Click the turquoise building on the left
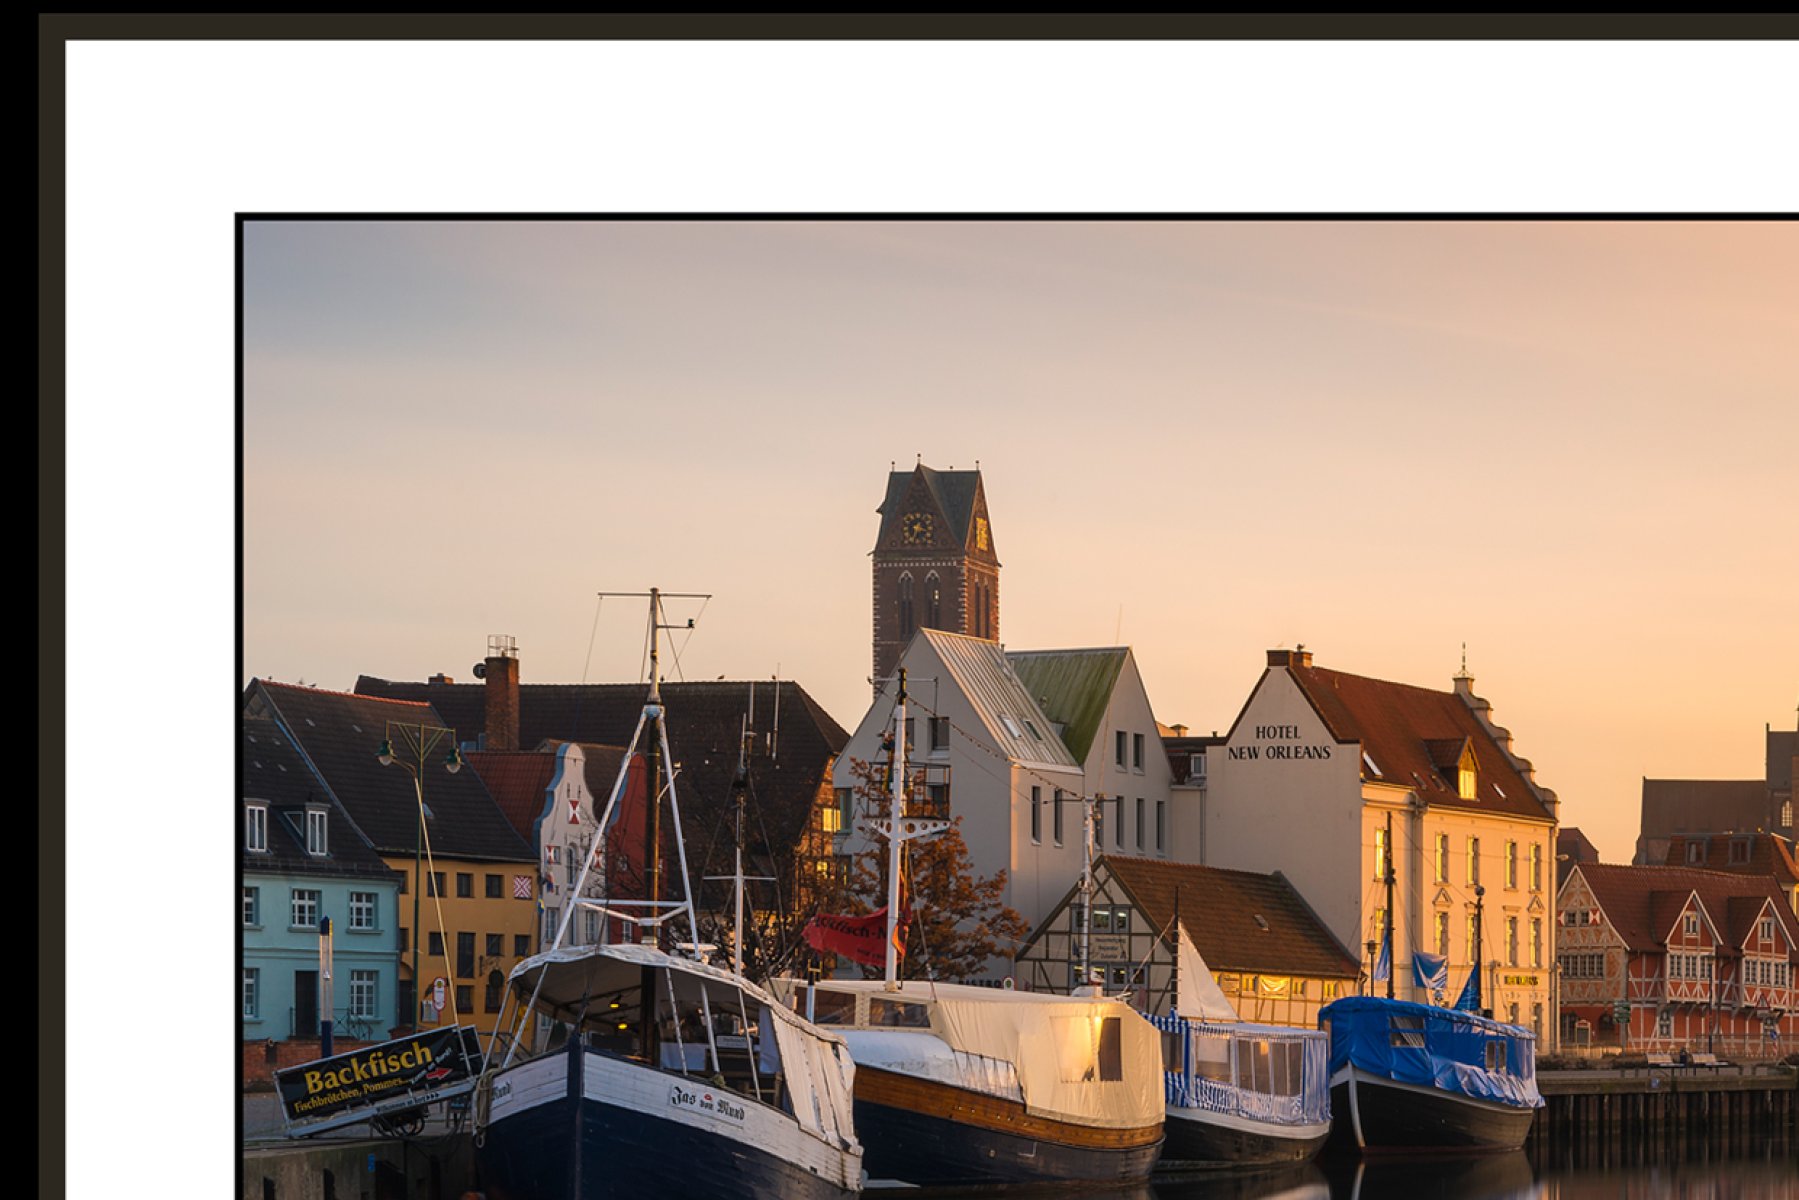1799x1200 pixels. [x=318, y=950]
